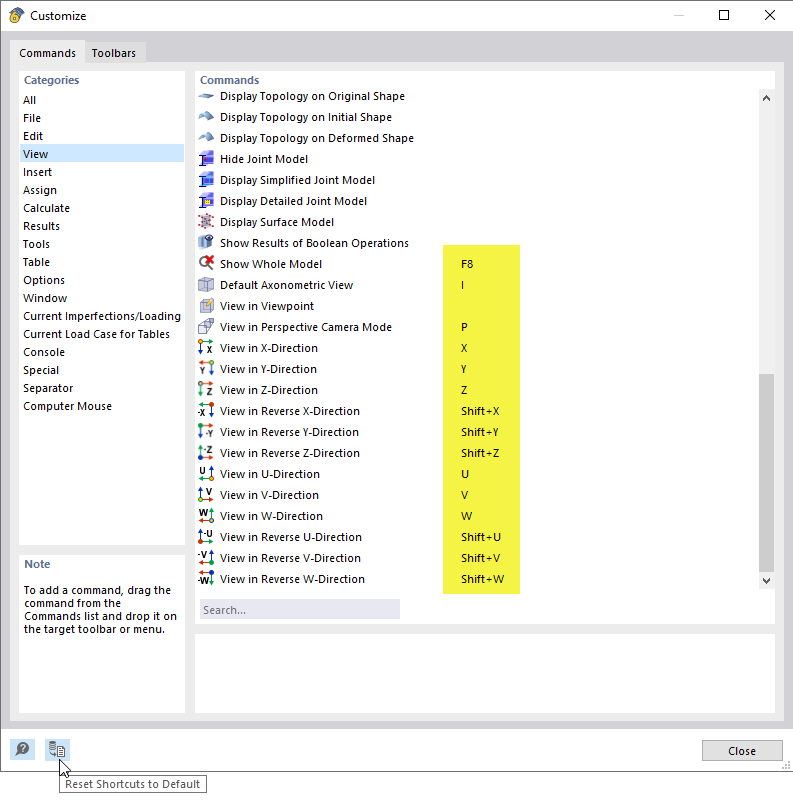Click the Show Results of Boolean Operations icon
793x802 pixels.
pos(206,242)
